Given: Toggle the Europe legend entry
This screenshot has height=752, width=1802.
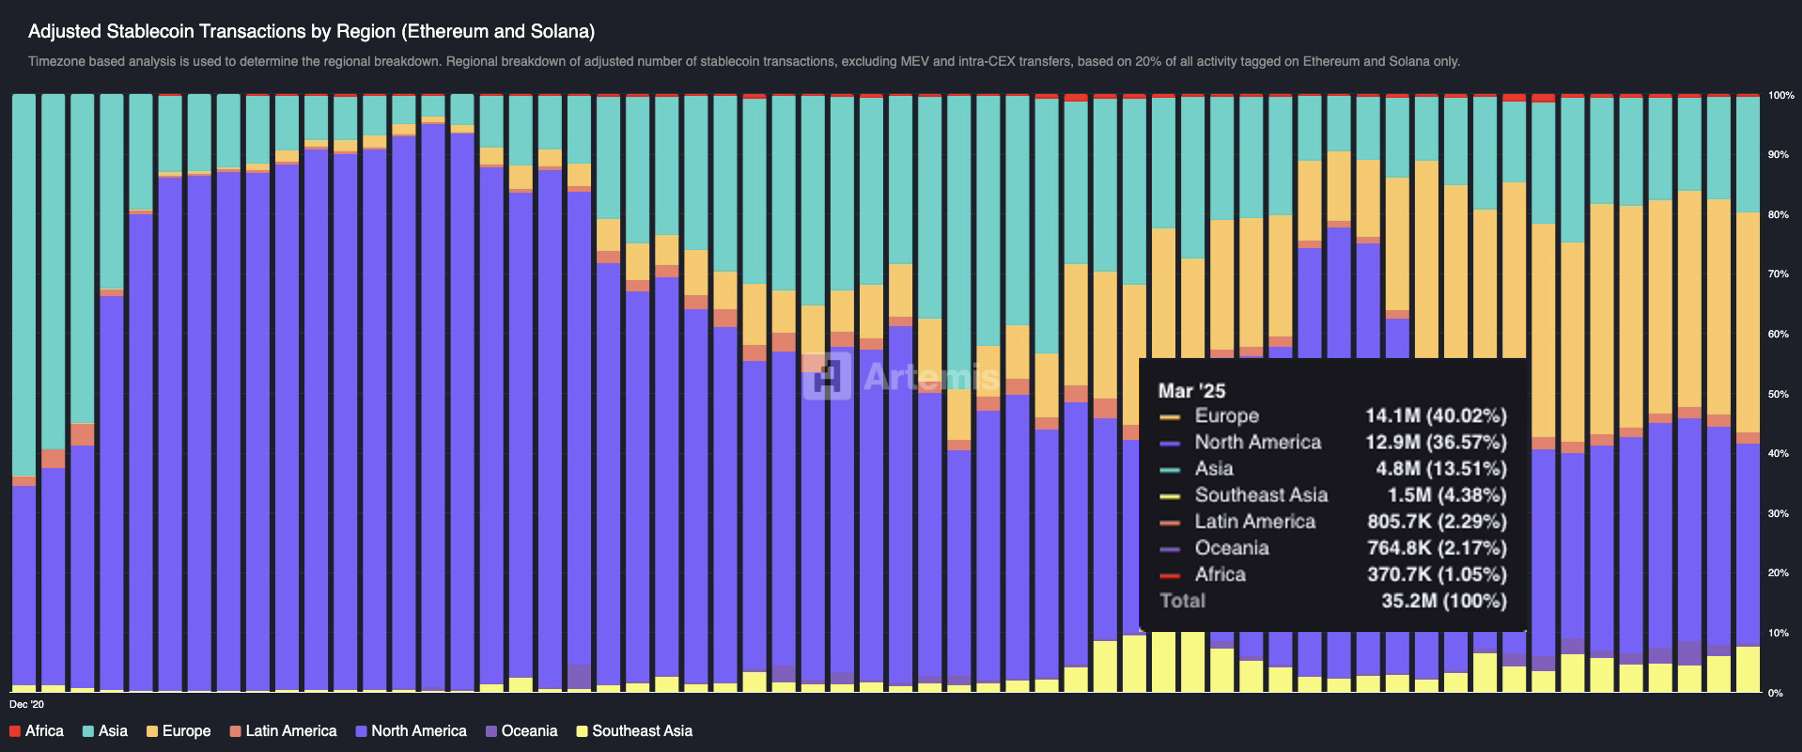Looking at the screenshot, I should click(179, 731).
